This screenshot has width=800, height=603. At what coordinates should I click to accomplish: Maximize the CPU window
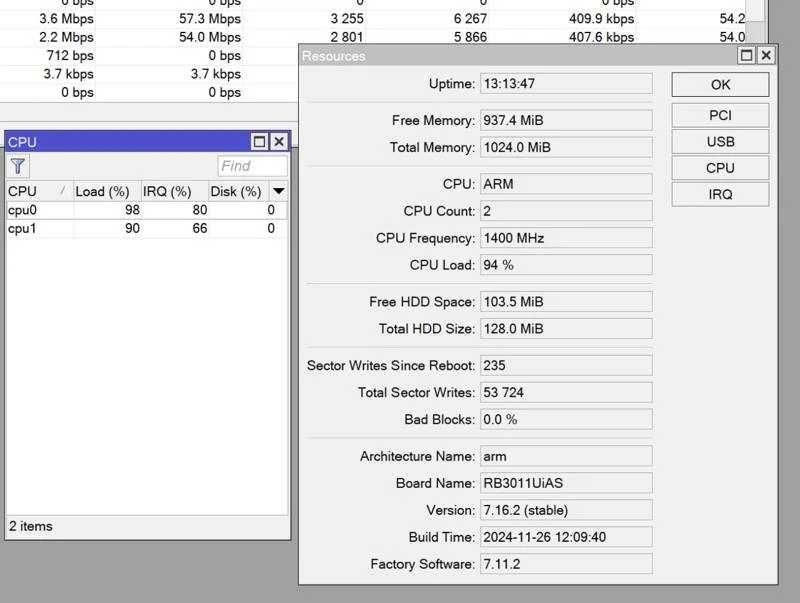tap(259, 141)
